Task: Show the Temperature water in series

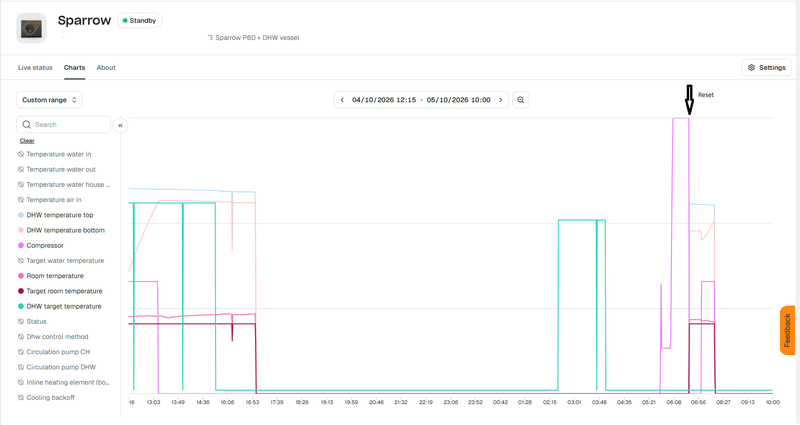Action: click(55, 154)
